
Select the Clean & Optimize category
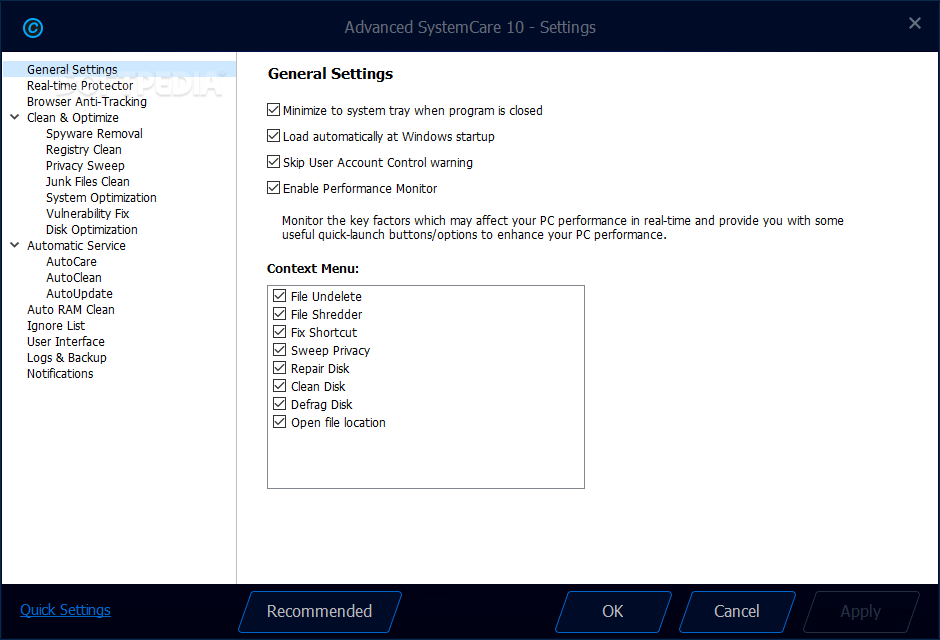(x=73, y=117)
